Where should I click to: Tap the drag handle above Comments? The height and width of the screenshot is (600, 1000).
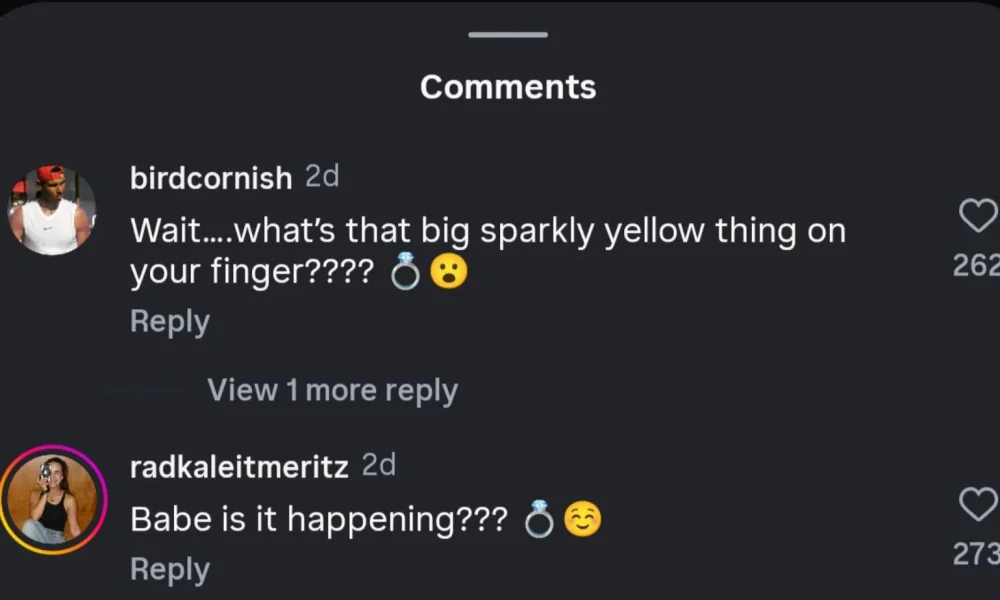pyautogui.click(x=508, y=35)
